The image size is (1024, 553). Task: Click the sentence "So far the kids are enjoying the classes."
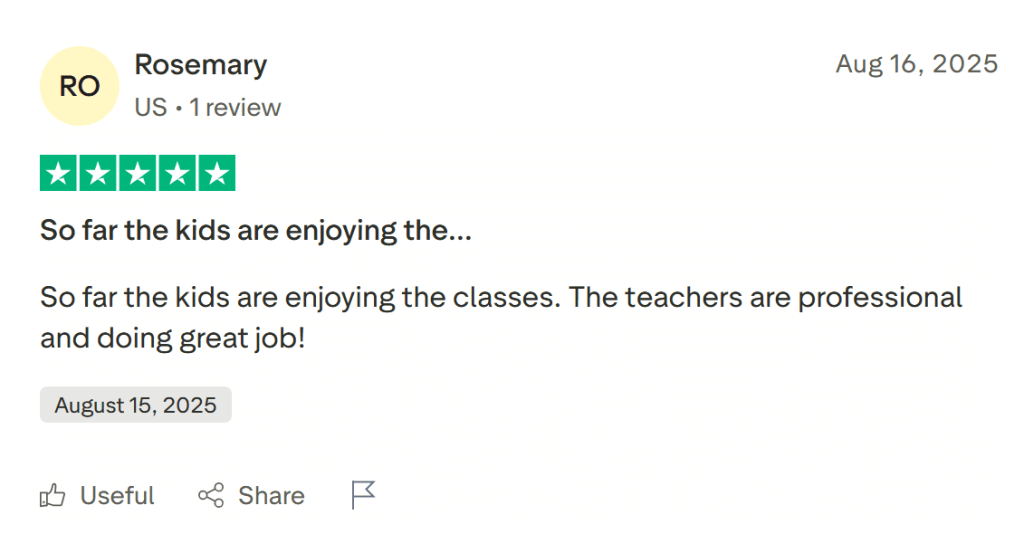point(300,298)
